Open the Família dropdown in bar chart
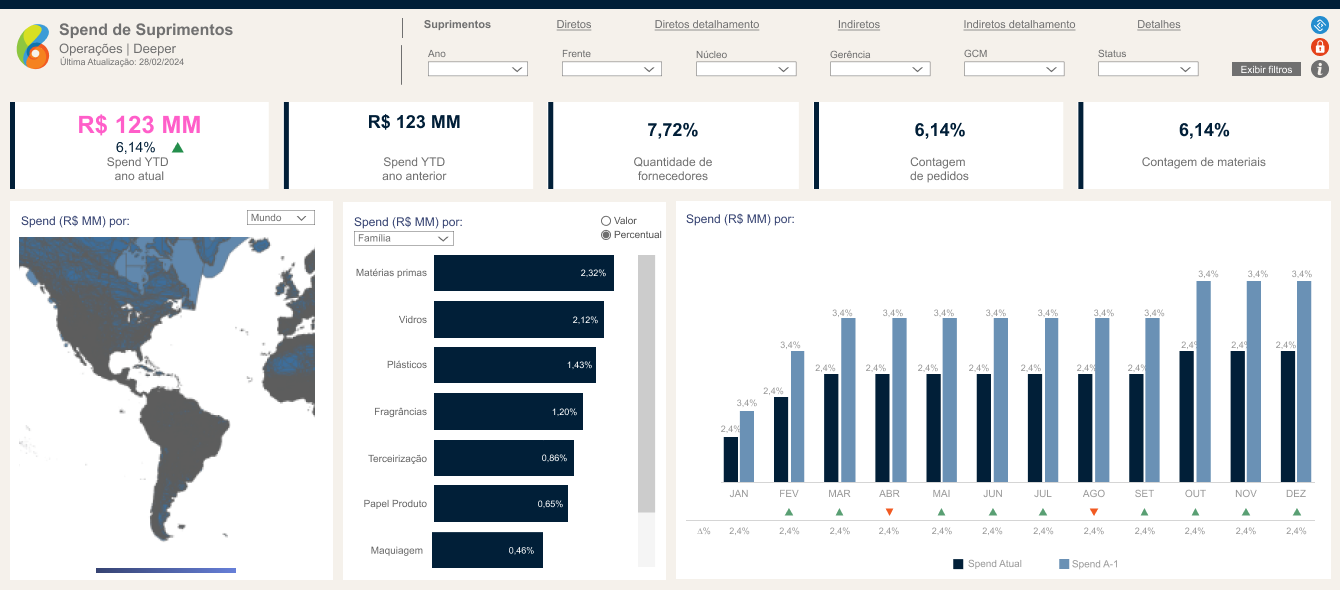The image size is (1340, 590). pos(403,239)
